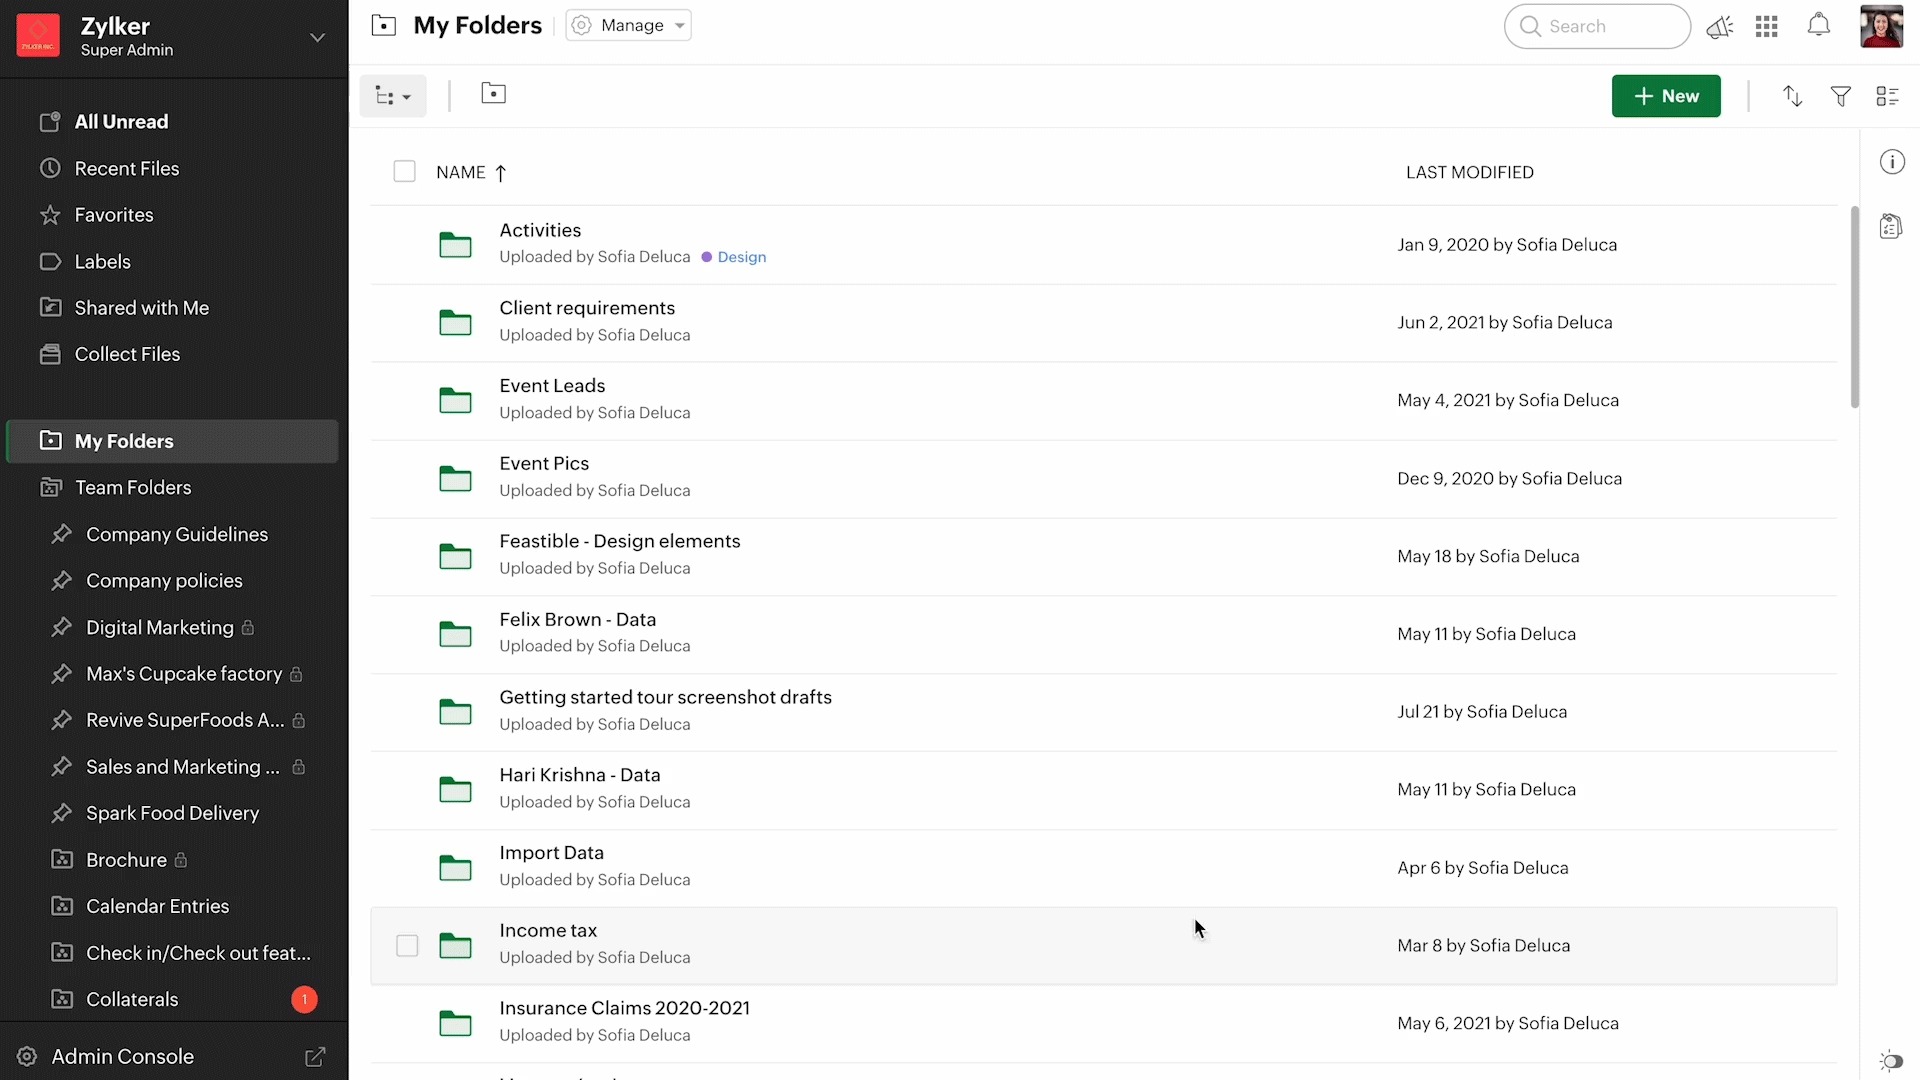Click the vertical scrollbar thumb
This screenshot has height=1080, width=1920.
tap(1854, 307)
